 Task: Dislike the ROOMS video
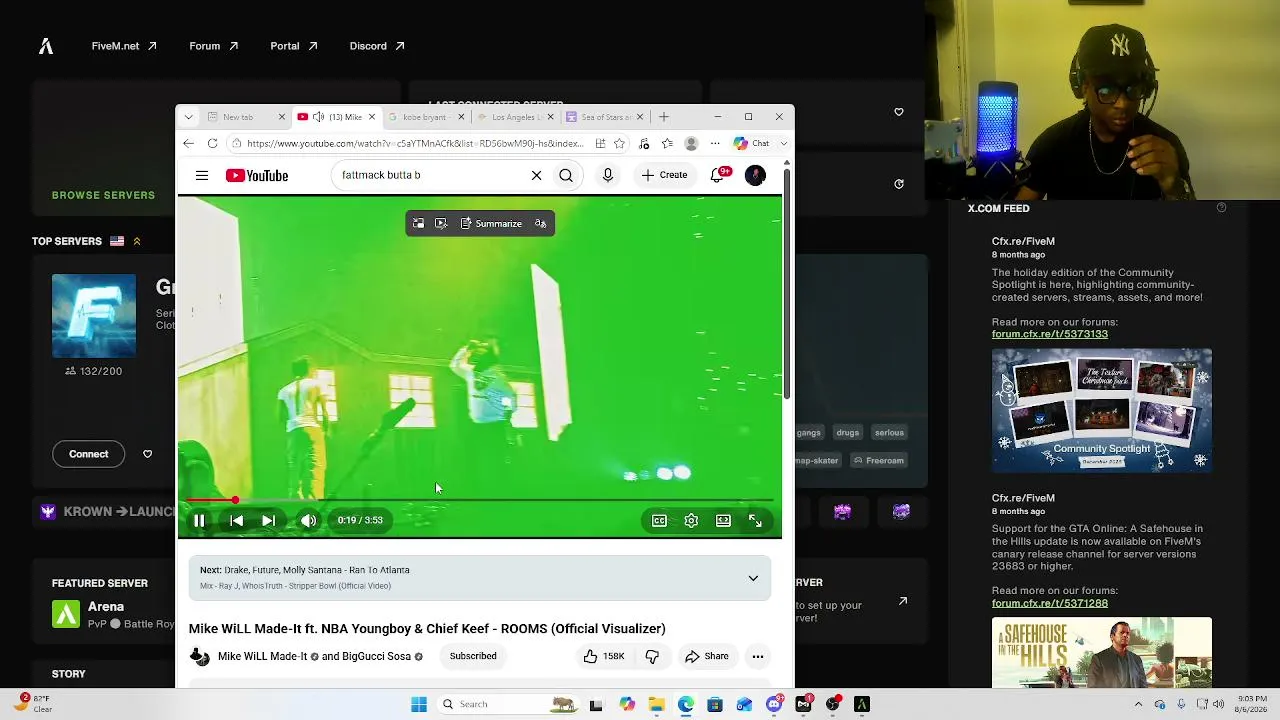click(x=652, y=656)
